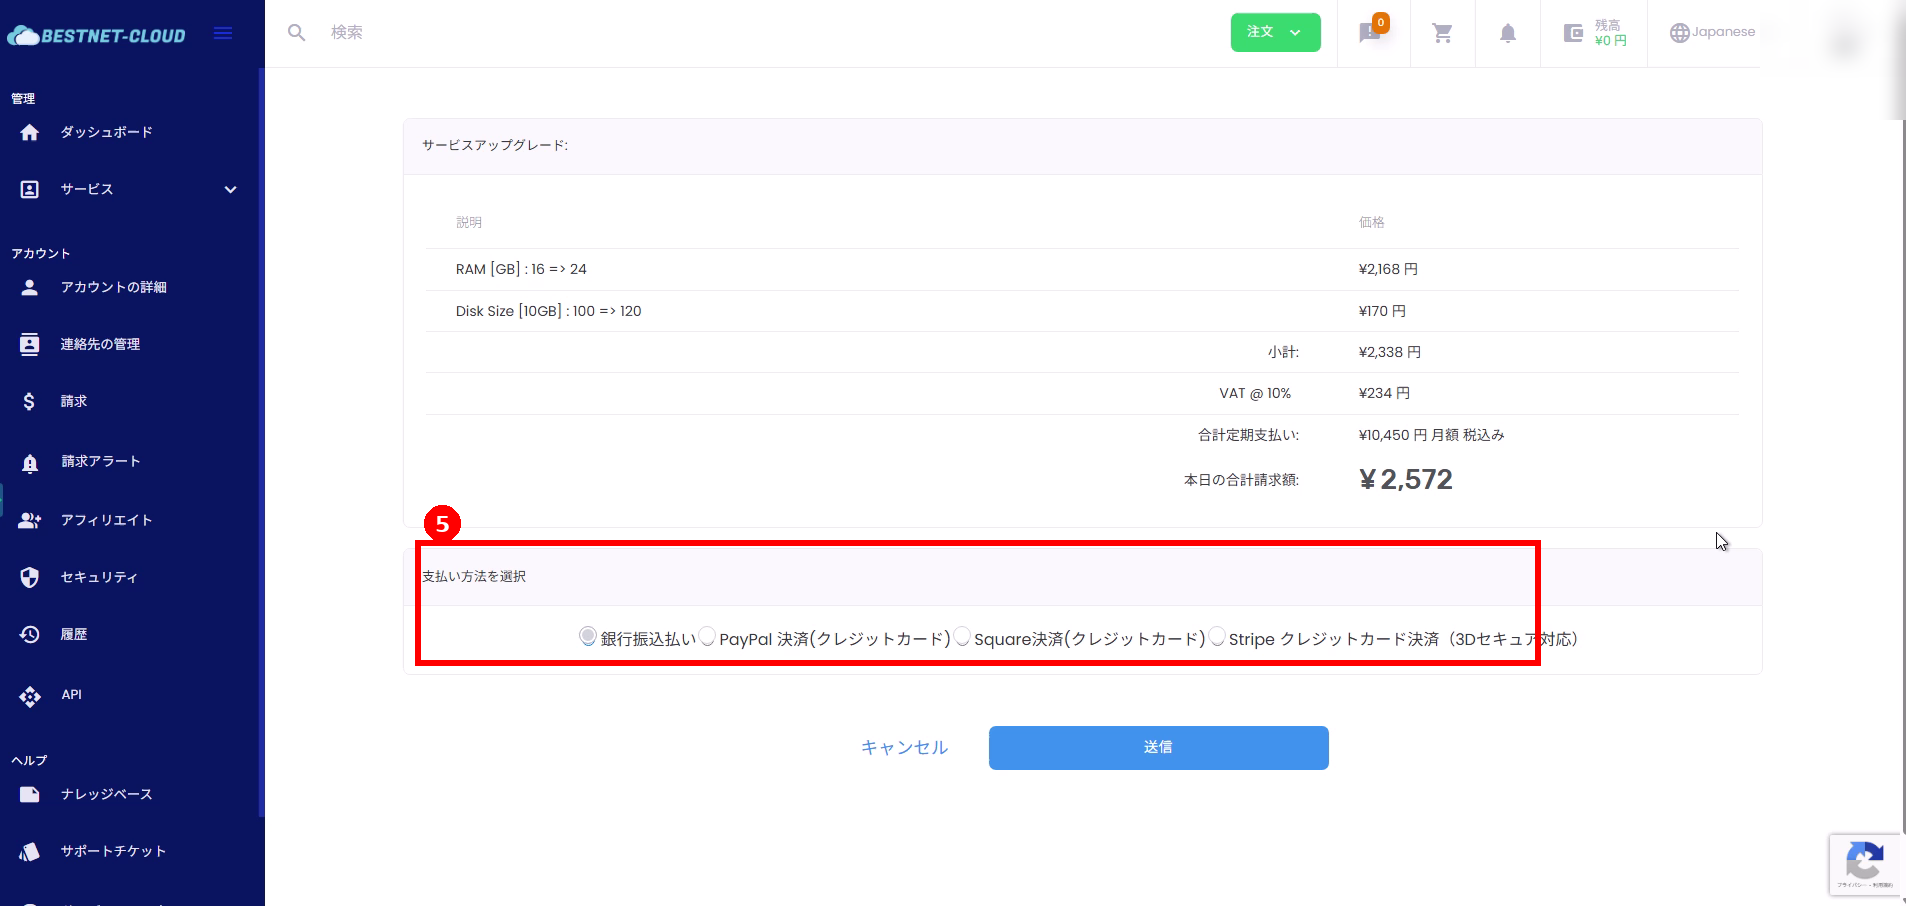Click the キャンセル link

point(904,748)
